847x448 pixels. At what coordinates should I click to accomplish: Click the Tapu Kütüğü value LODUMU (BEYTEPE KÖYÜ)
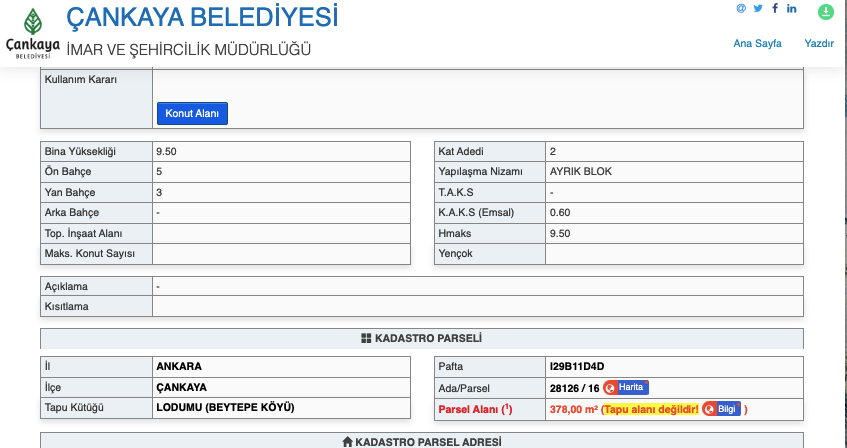point(225,407)
